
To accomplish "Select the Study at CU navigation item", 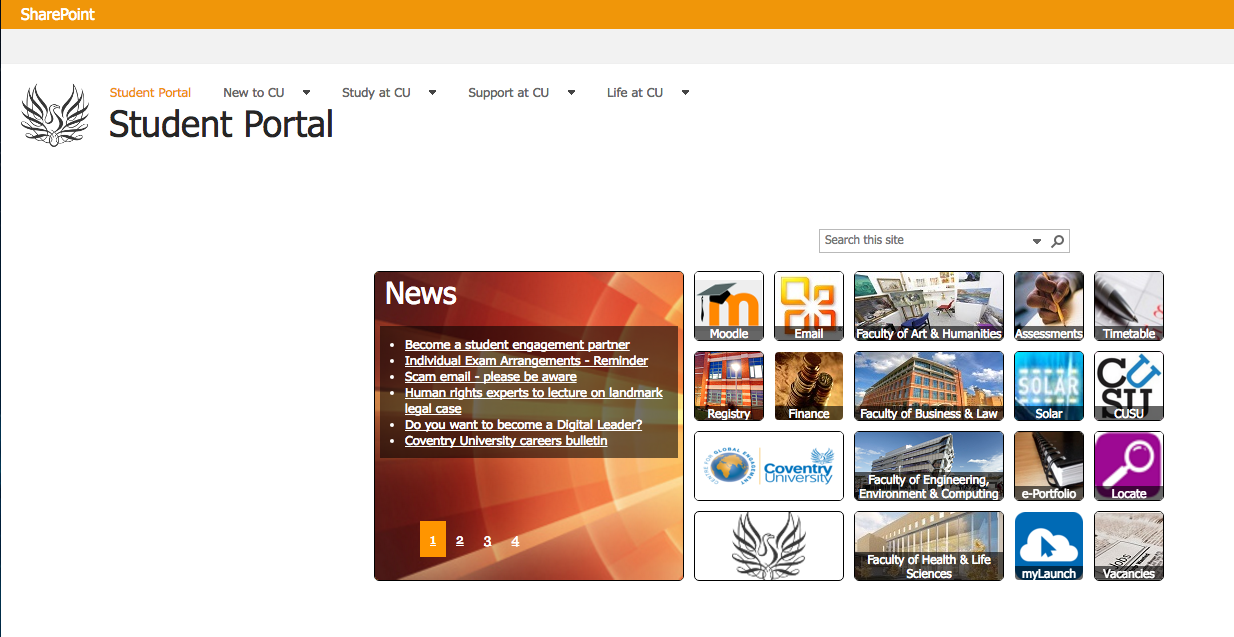I will tap(376, 93).
